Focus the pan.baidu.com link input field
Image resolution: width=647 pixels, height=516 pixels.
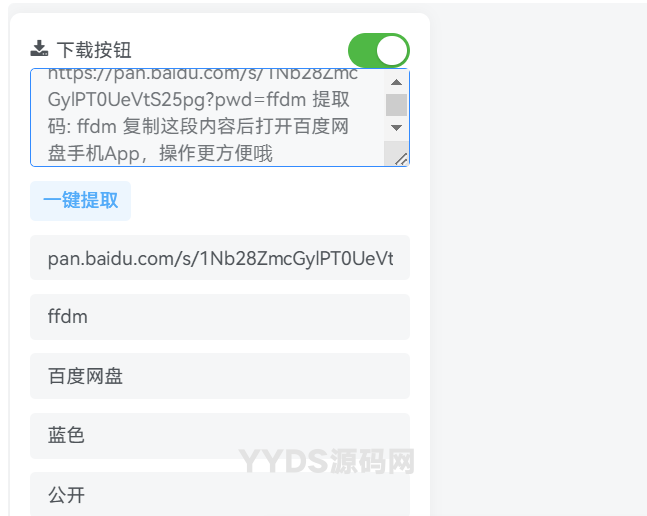coord(220,258)
